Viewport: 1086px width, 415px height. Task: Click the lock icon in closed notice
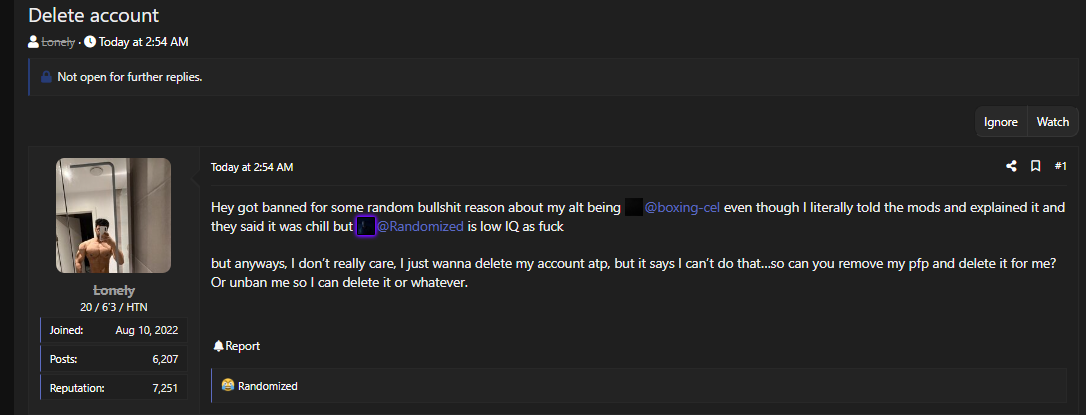pos(46,77)
